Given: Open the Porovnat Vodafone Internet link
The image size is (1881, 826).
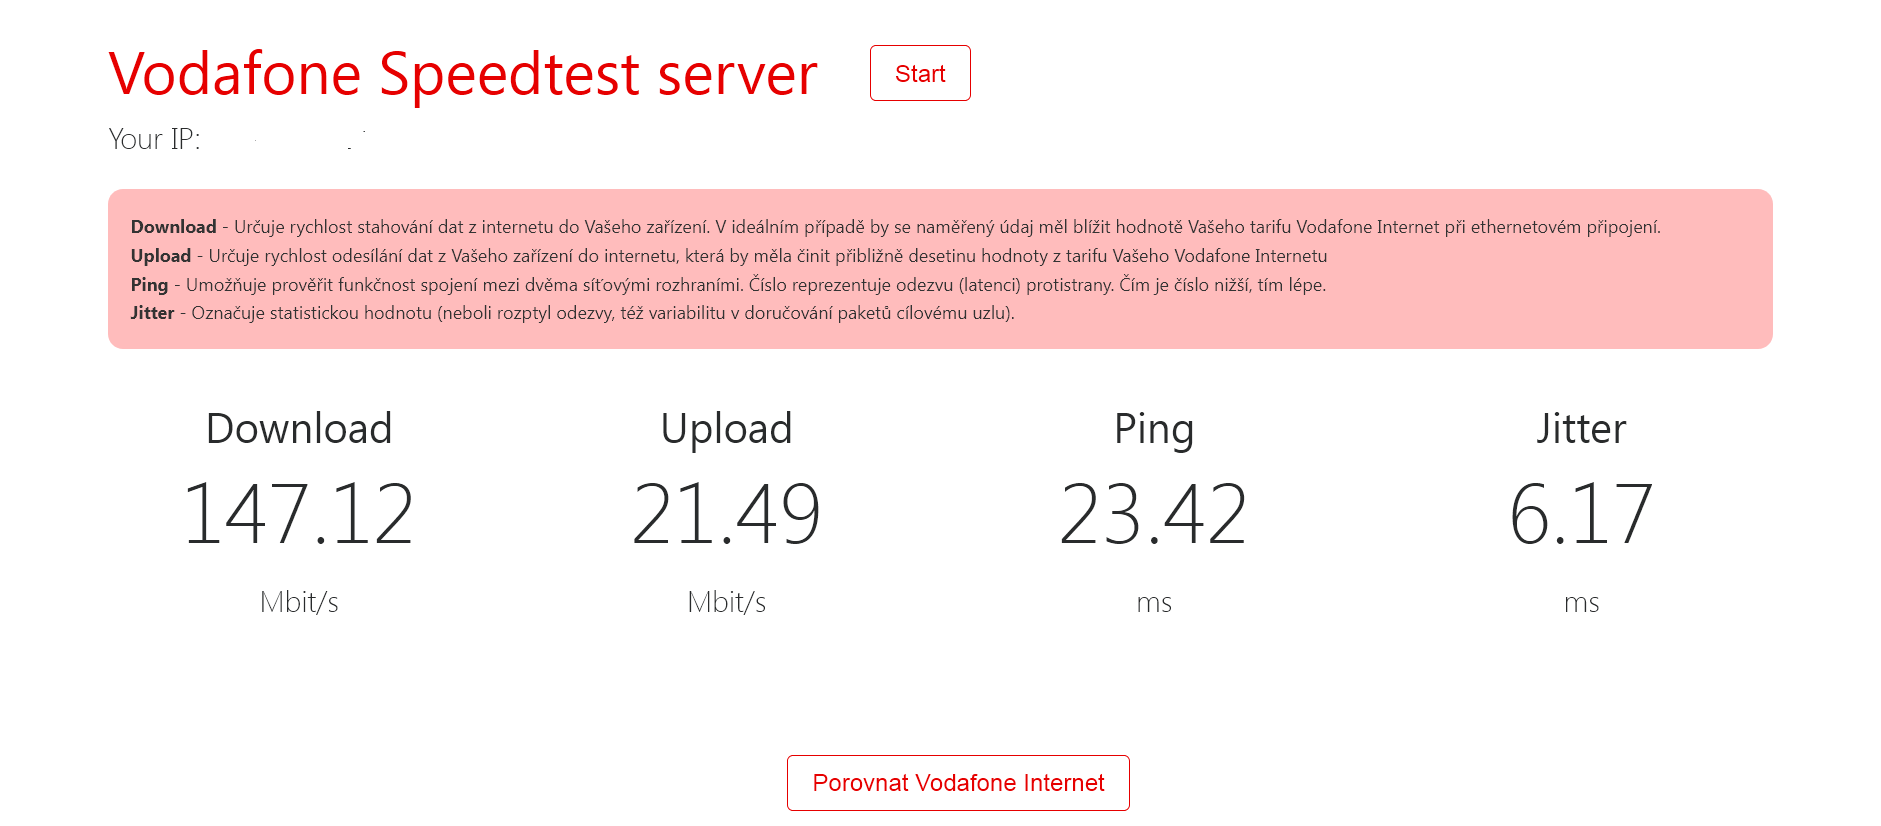Looking at the screenshot, I should pos(957,783).
